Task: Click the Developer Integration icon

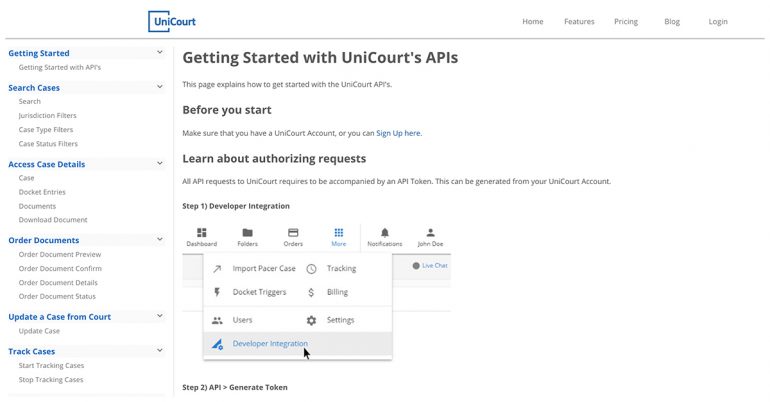Action: click(217, 344)
